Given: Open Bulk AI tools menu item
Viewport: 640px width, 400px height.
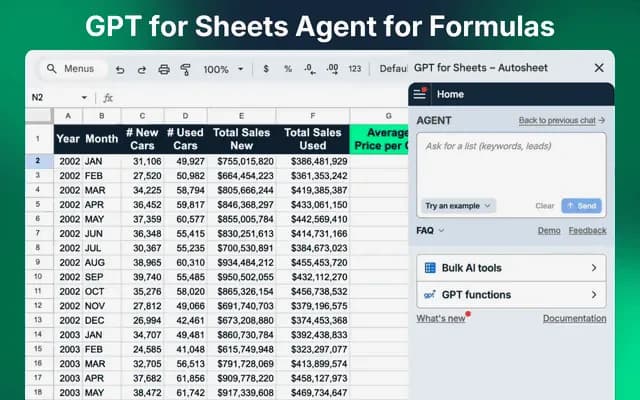Looking at the screenshot, I should pos(511,268).
